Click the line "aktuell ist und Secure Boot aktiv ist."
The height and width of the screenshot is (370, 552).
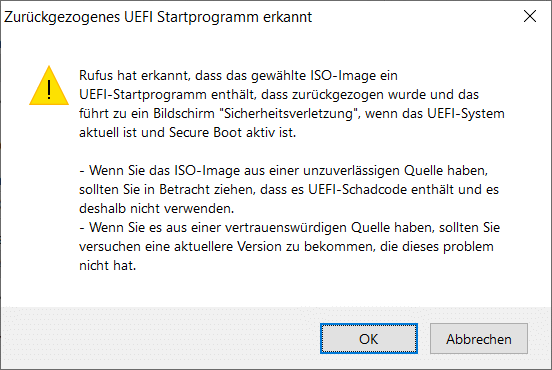[188, 133]
